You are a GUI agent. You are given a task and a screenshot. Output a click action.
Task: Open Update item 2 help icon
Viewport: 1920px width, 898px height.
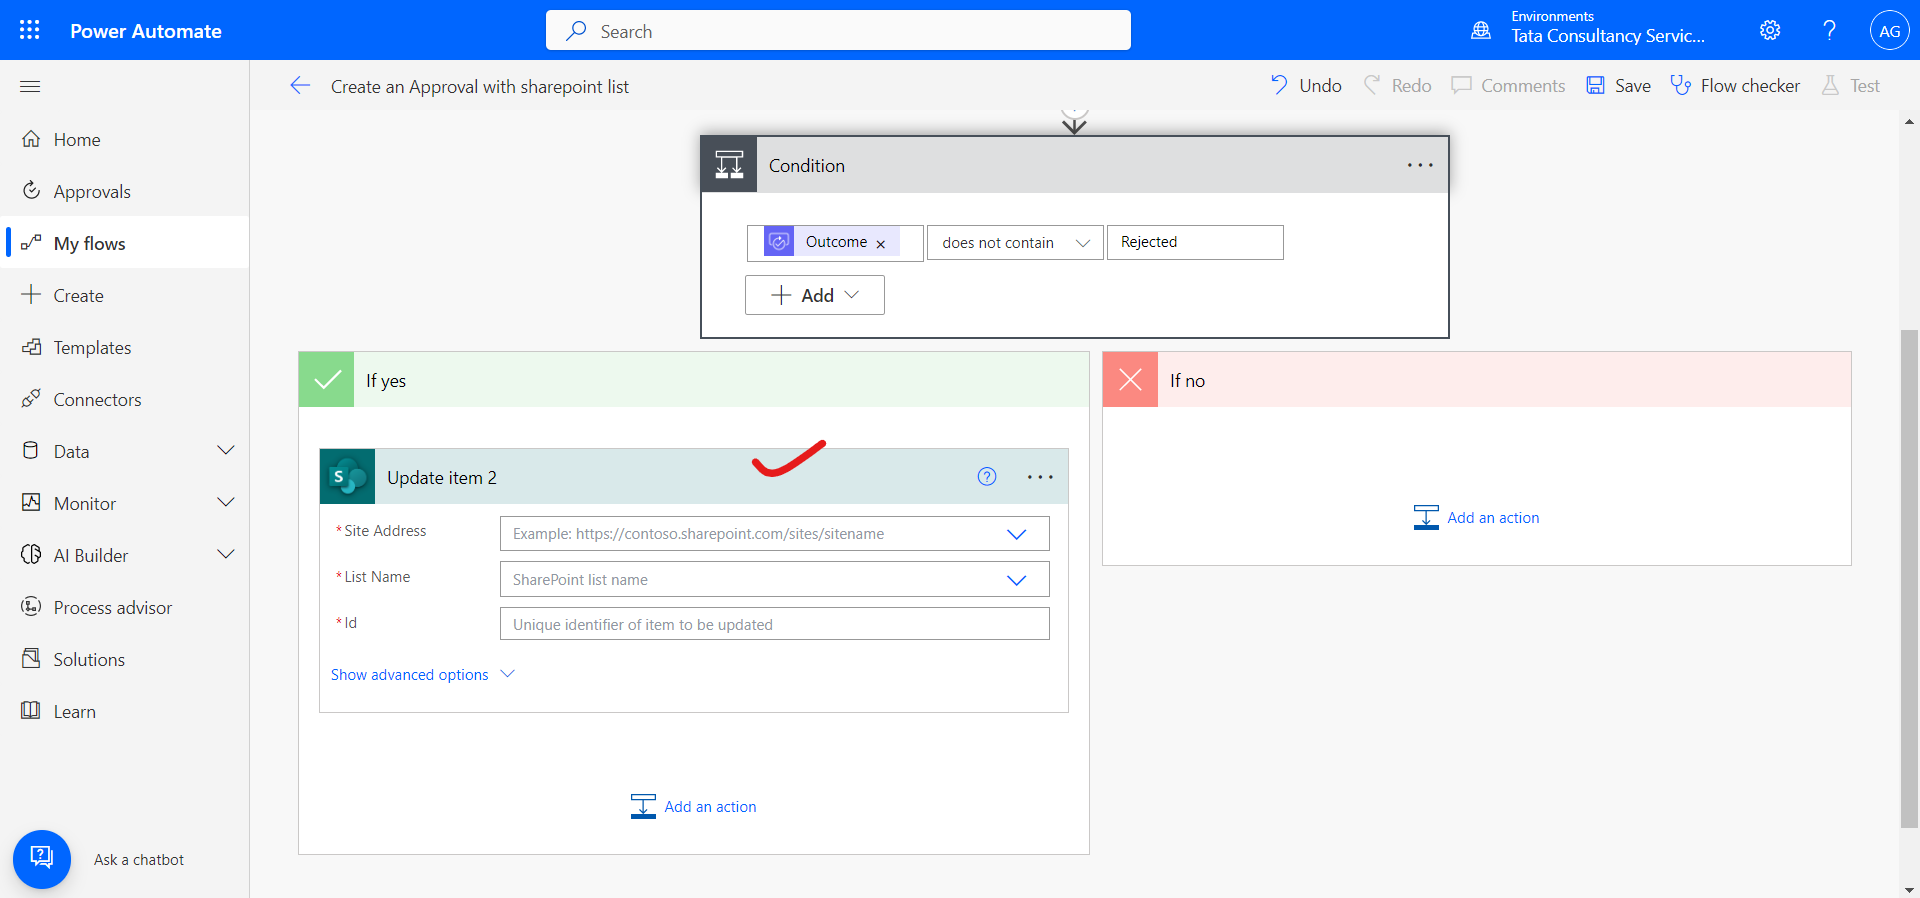tap(986, 477)
